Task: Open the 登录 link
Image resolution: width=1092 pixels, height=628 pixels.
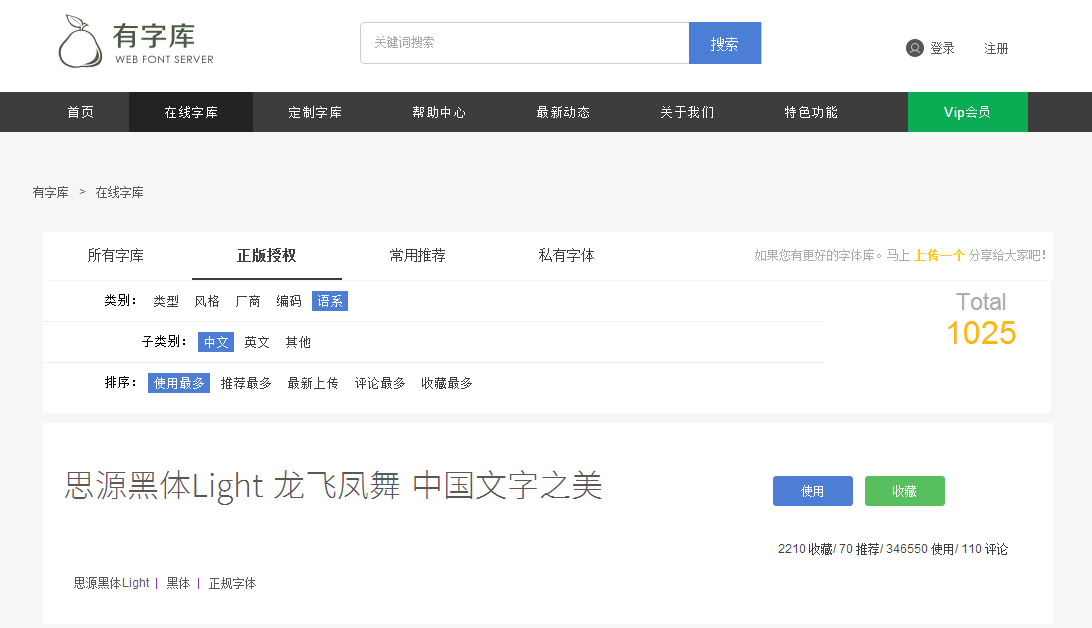Action: [x=942, y=48]
